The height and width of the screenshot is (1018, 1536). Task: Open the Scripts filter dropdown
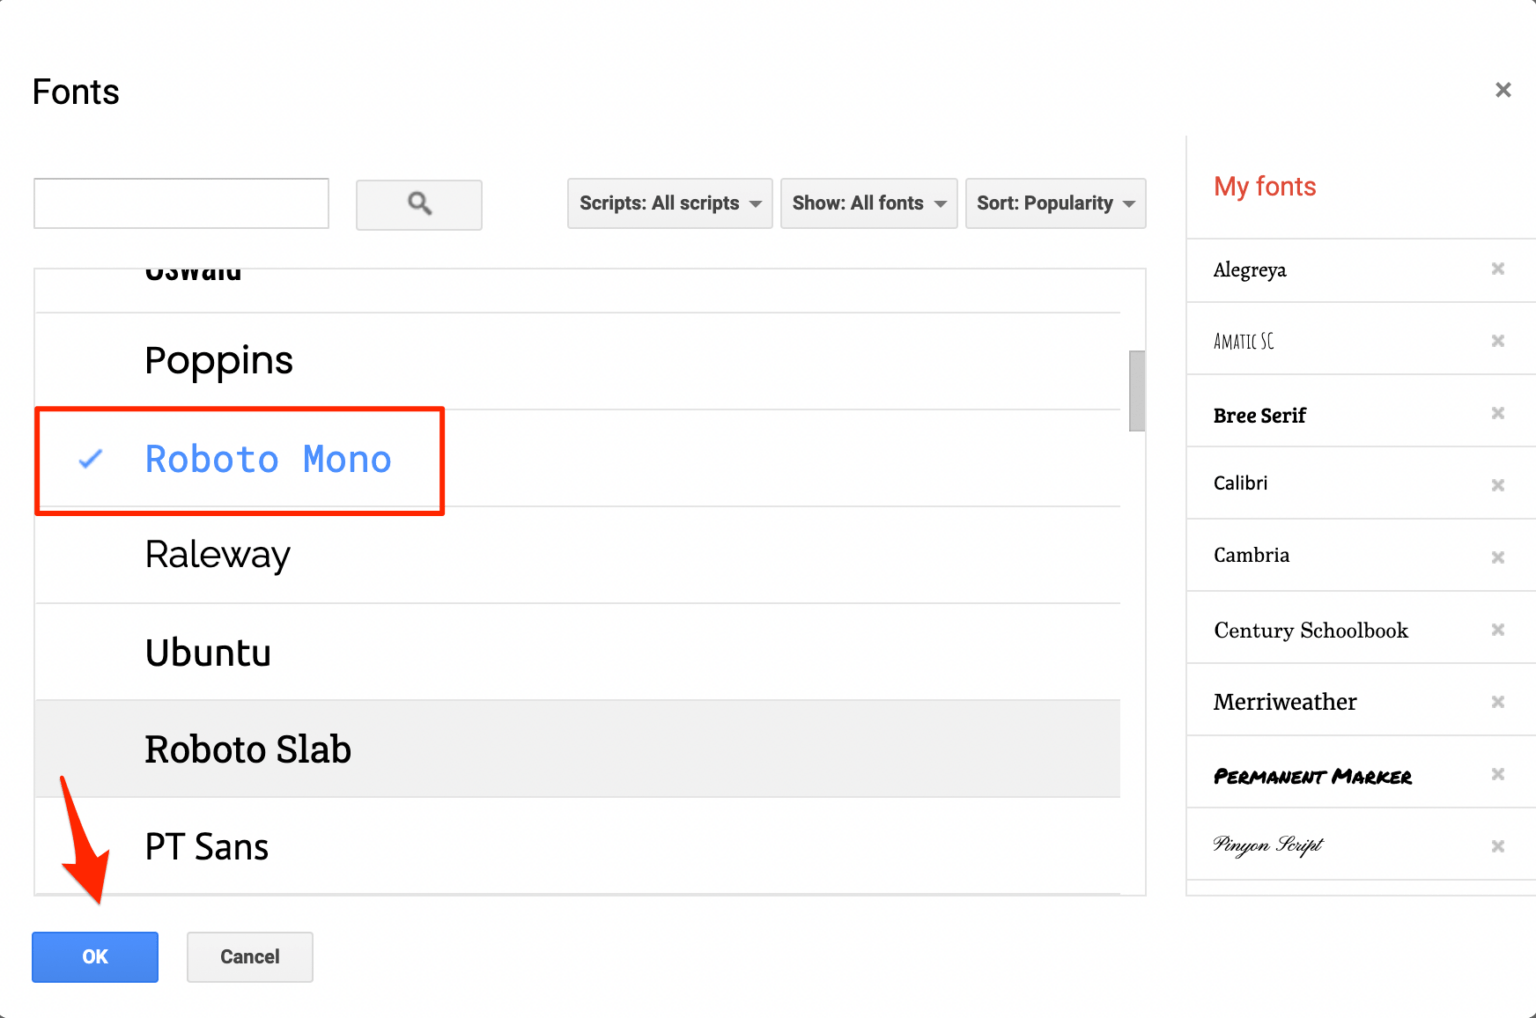(x=669, y=203)
